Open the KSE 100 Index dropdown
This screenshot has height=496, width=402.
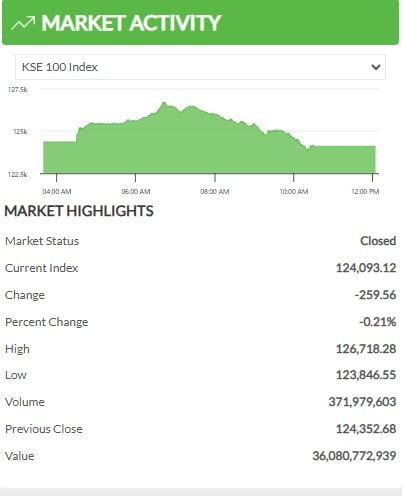tap(200, 67)
